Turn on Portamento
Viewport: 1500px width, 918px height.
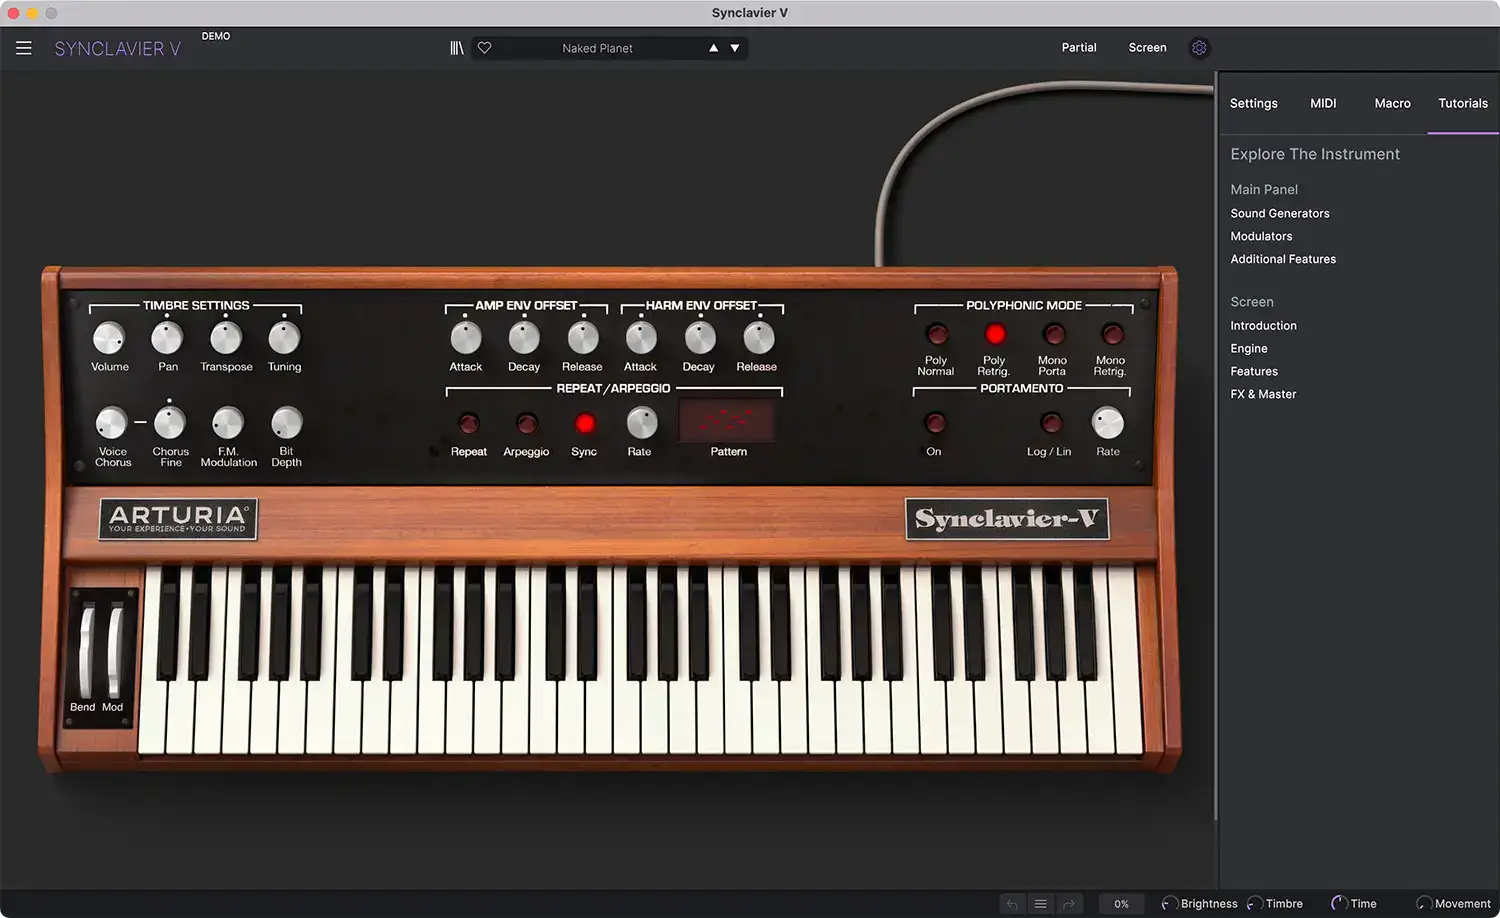(933, 422)
